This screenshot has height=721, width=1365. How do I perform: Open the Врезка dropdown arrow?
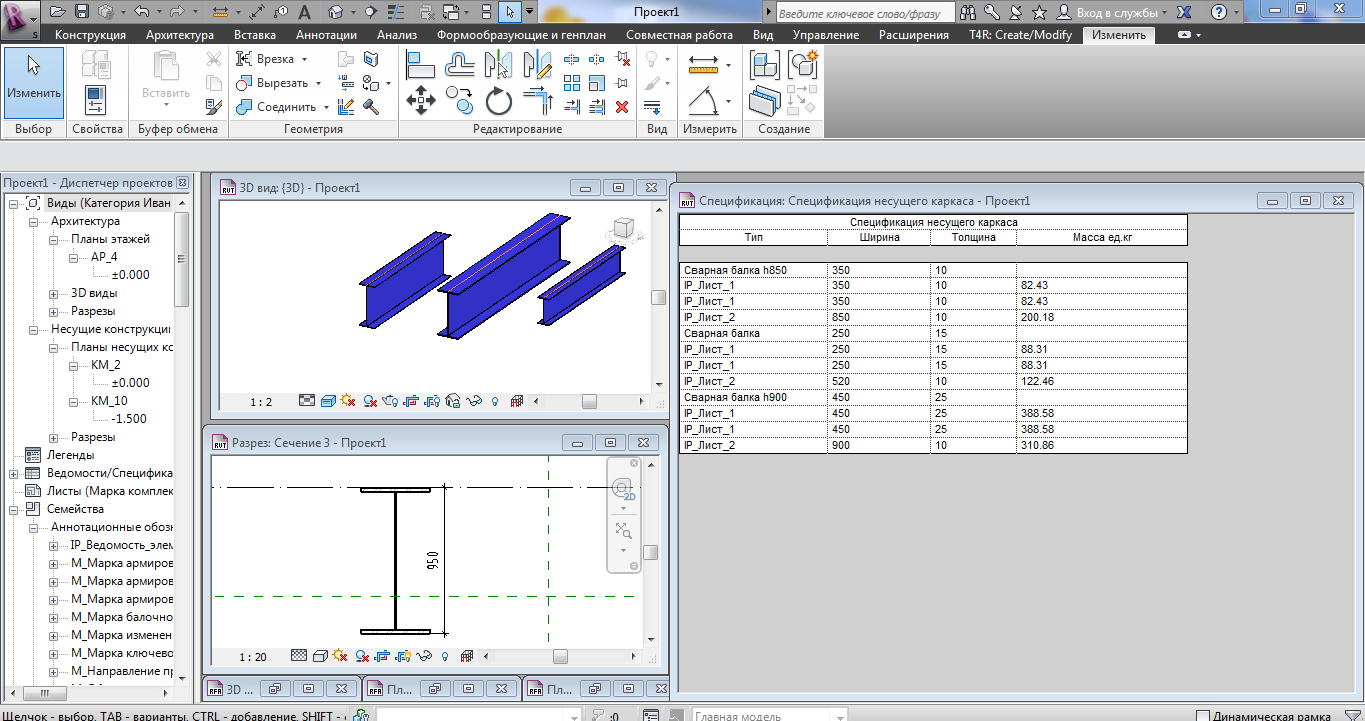pos(304,60)
